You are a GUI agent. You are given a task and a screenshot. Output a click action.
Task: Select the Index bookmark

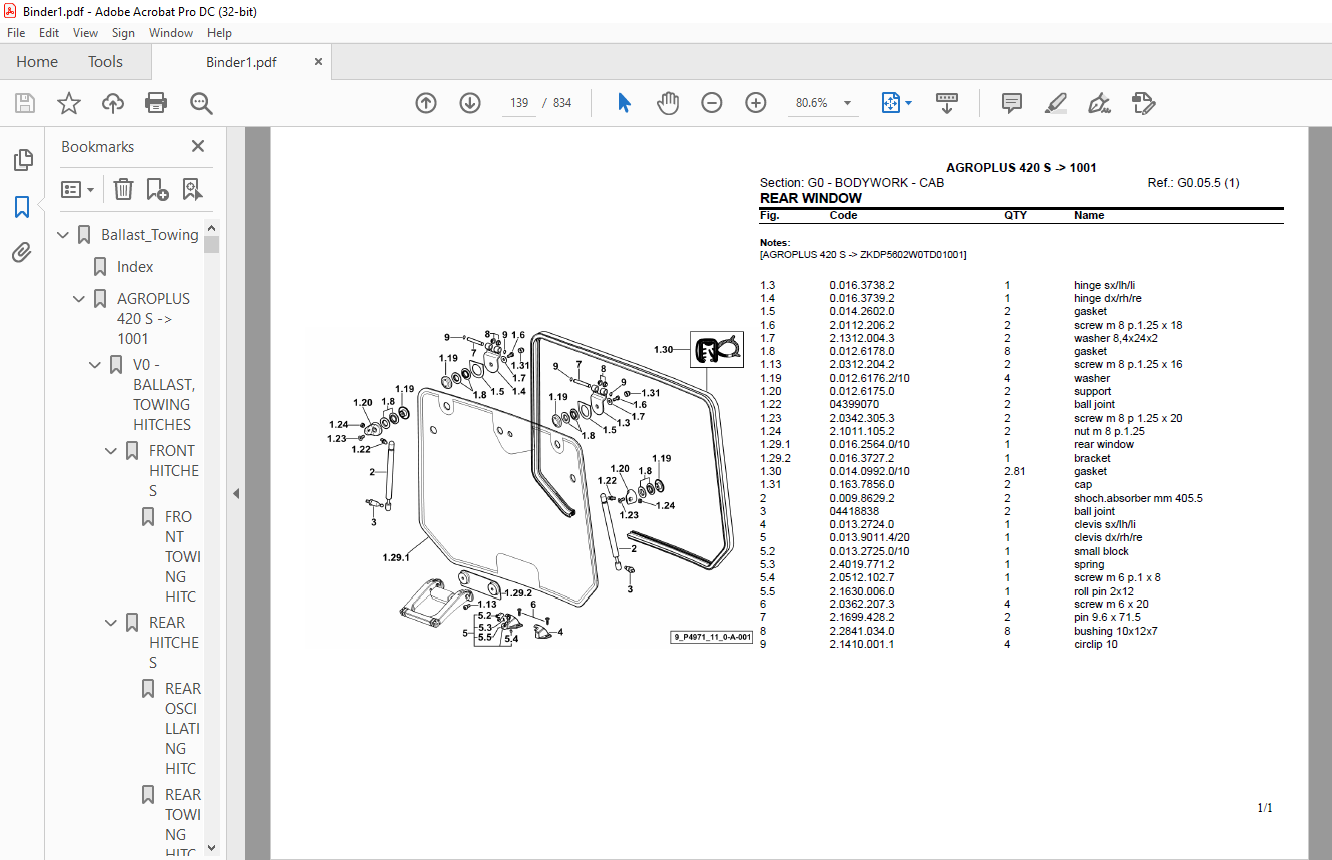tap(135, 267)
